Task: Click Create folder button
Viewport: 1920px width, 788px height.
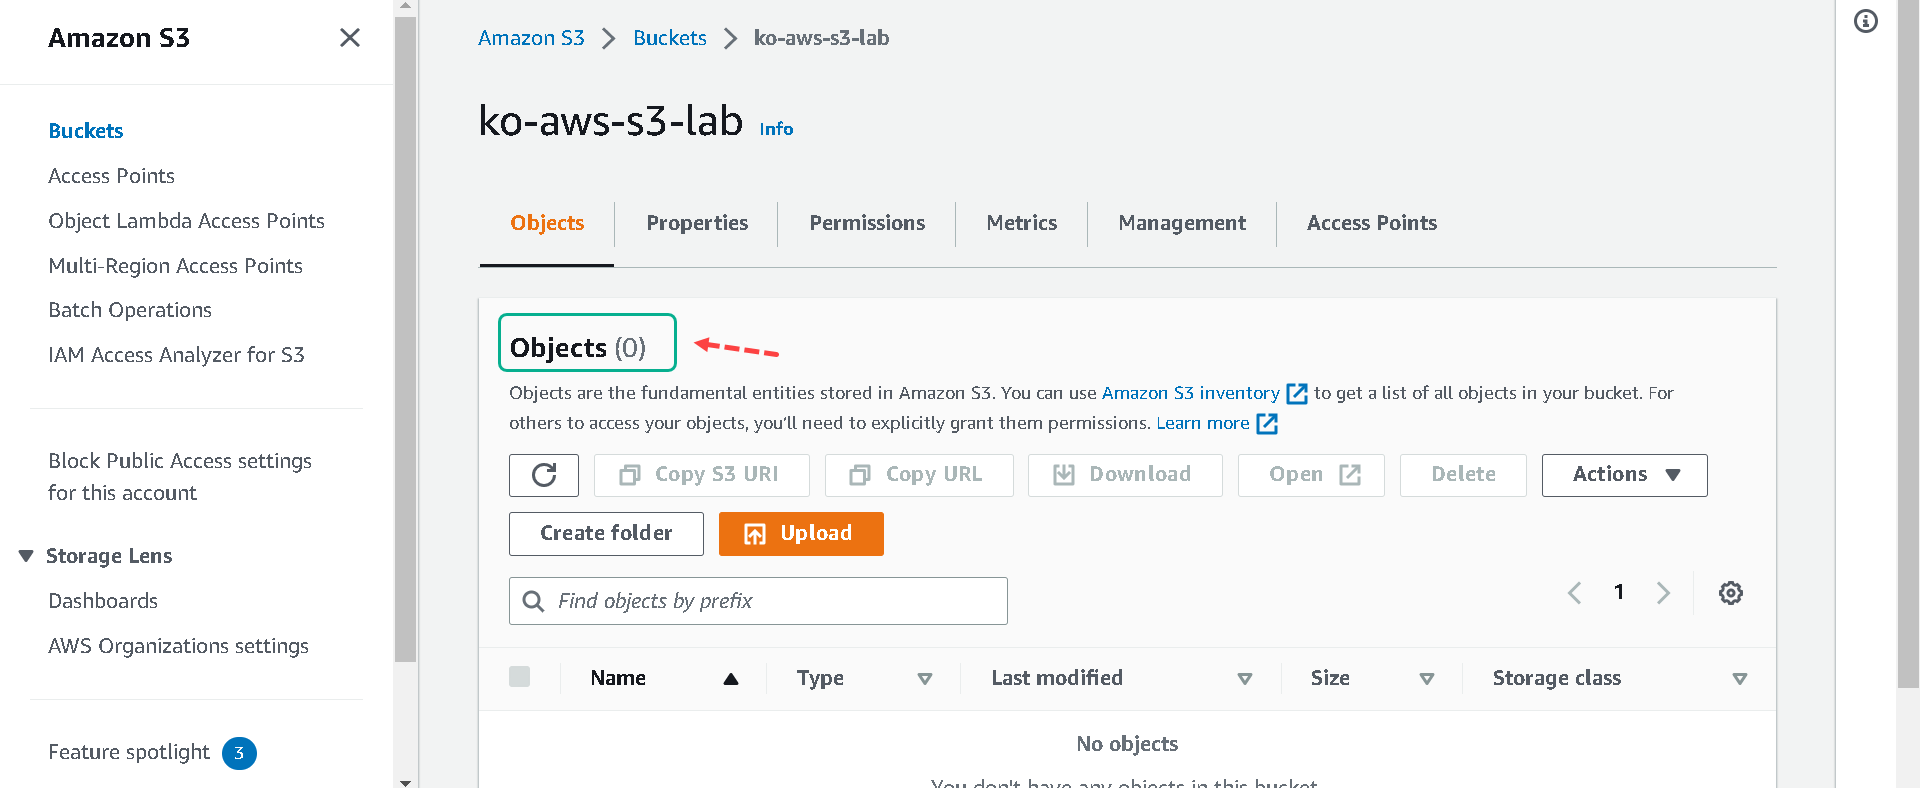Action: [x=606, y=534]
